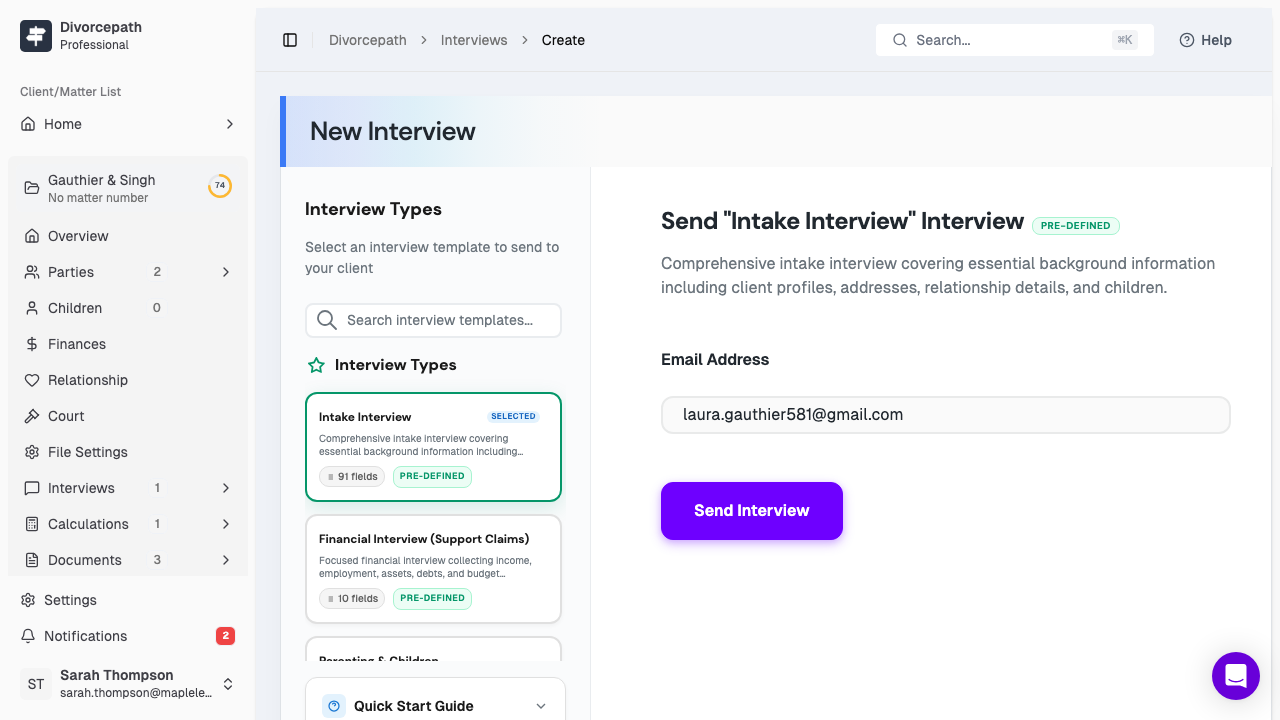
Task: Click the top bar Search field
Action: [x=1014, y=40]
